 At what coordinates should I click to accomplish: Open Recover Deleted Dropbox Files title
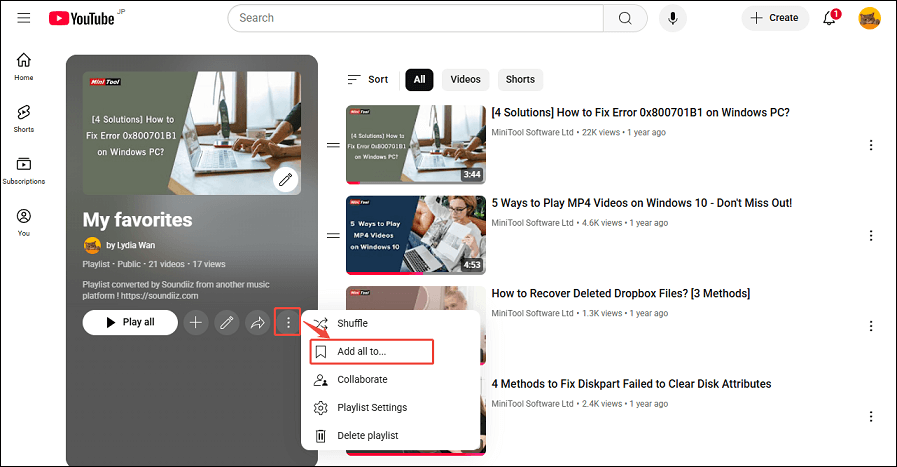tap(621, 294)
